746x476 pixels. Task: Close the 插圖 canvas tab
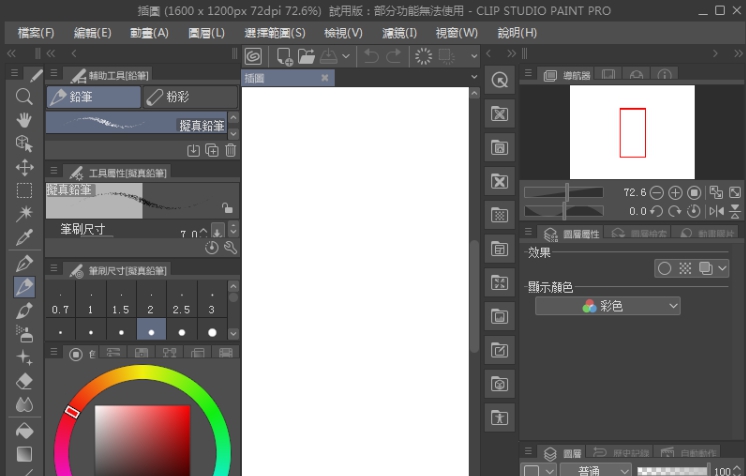(x=325, y=78)
